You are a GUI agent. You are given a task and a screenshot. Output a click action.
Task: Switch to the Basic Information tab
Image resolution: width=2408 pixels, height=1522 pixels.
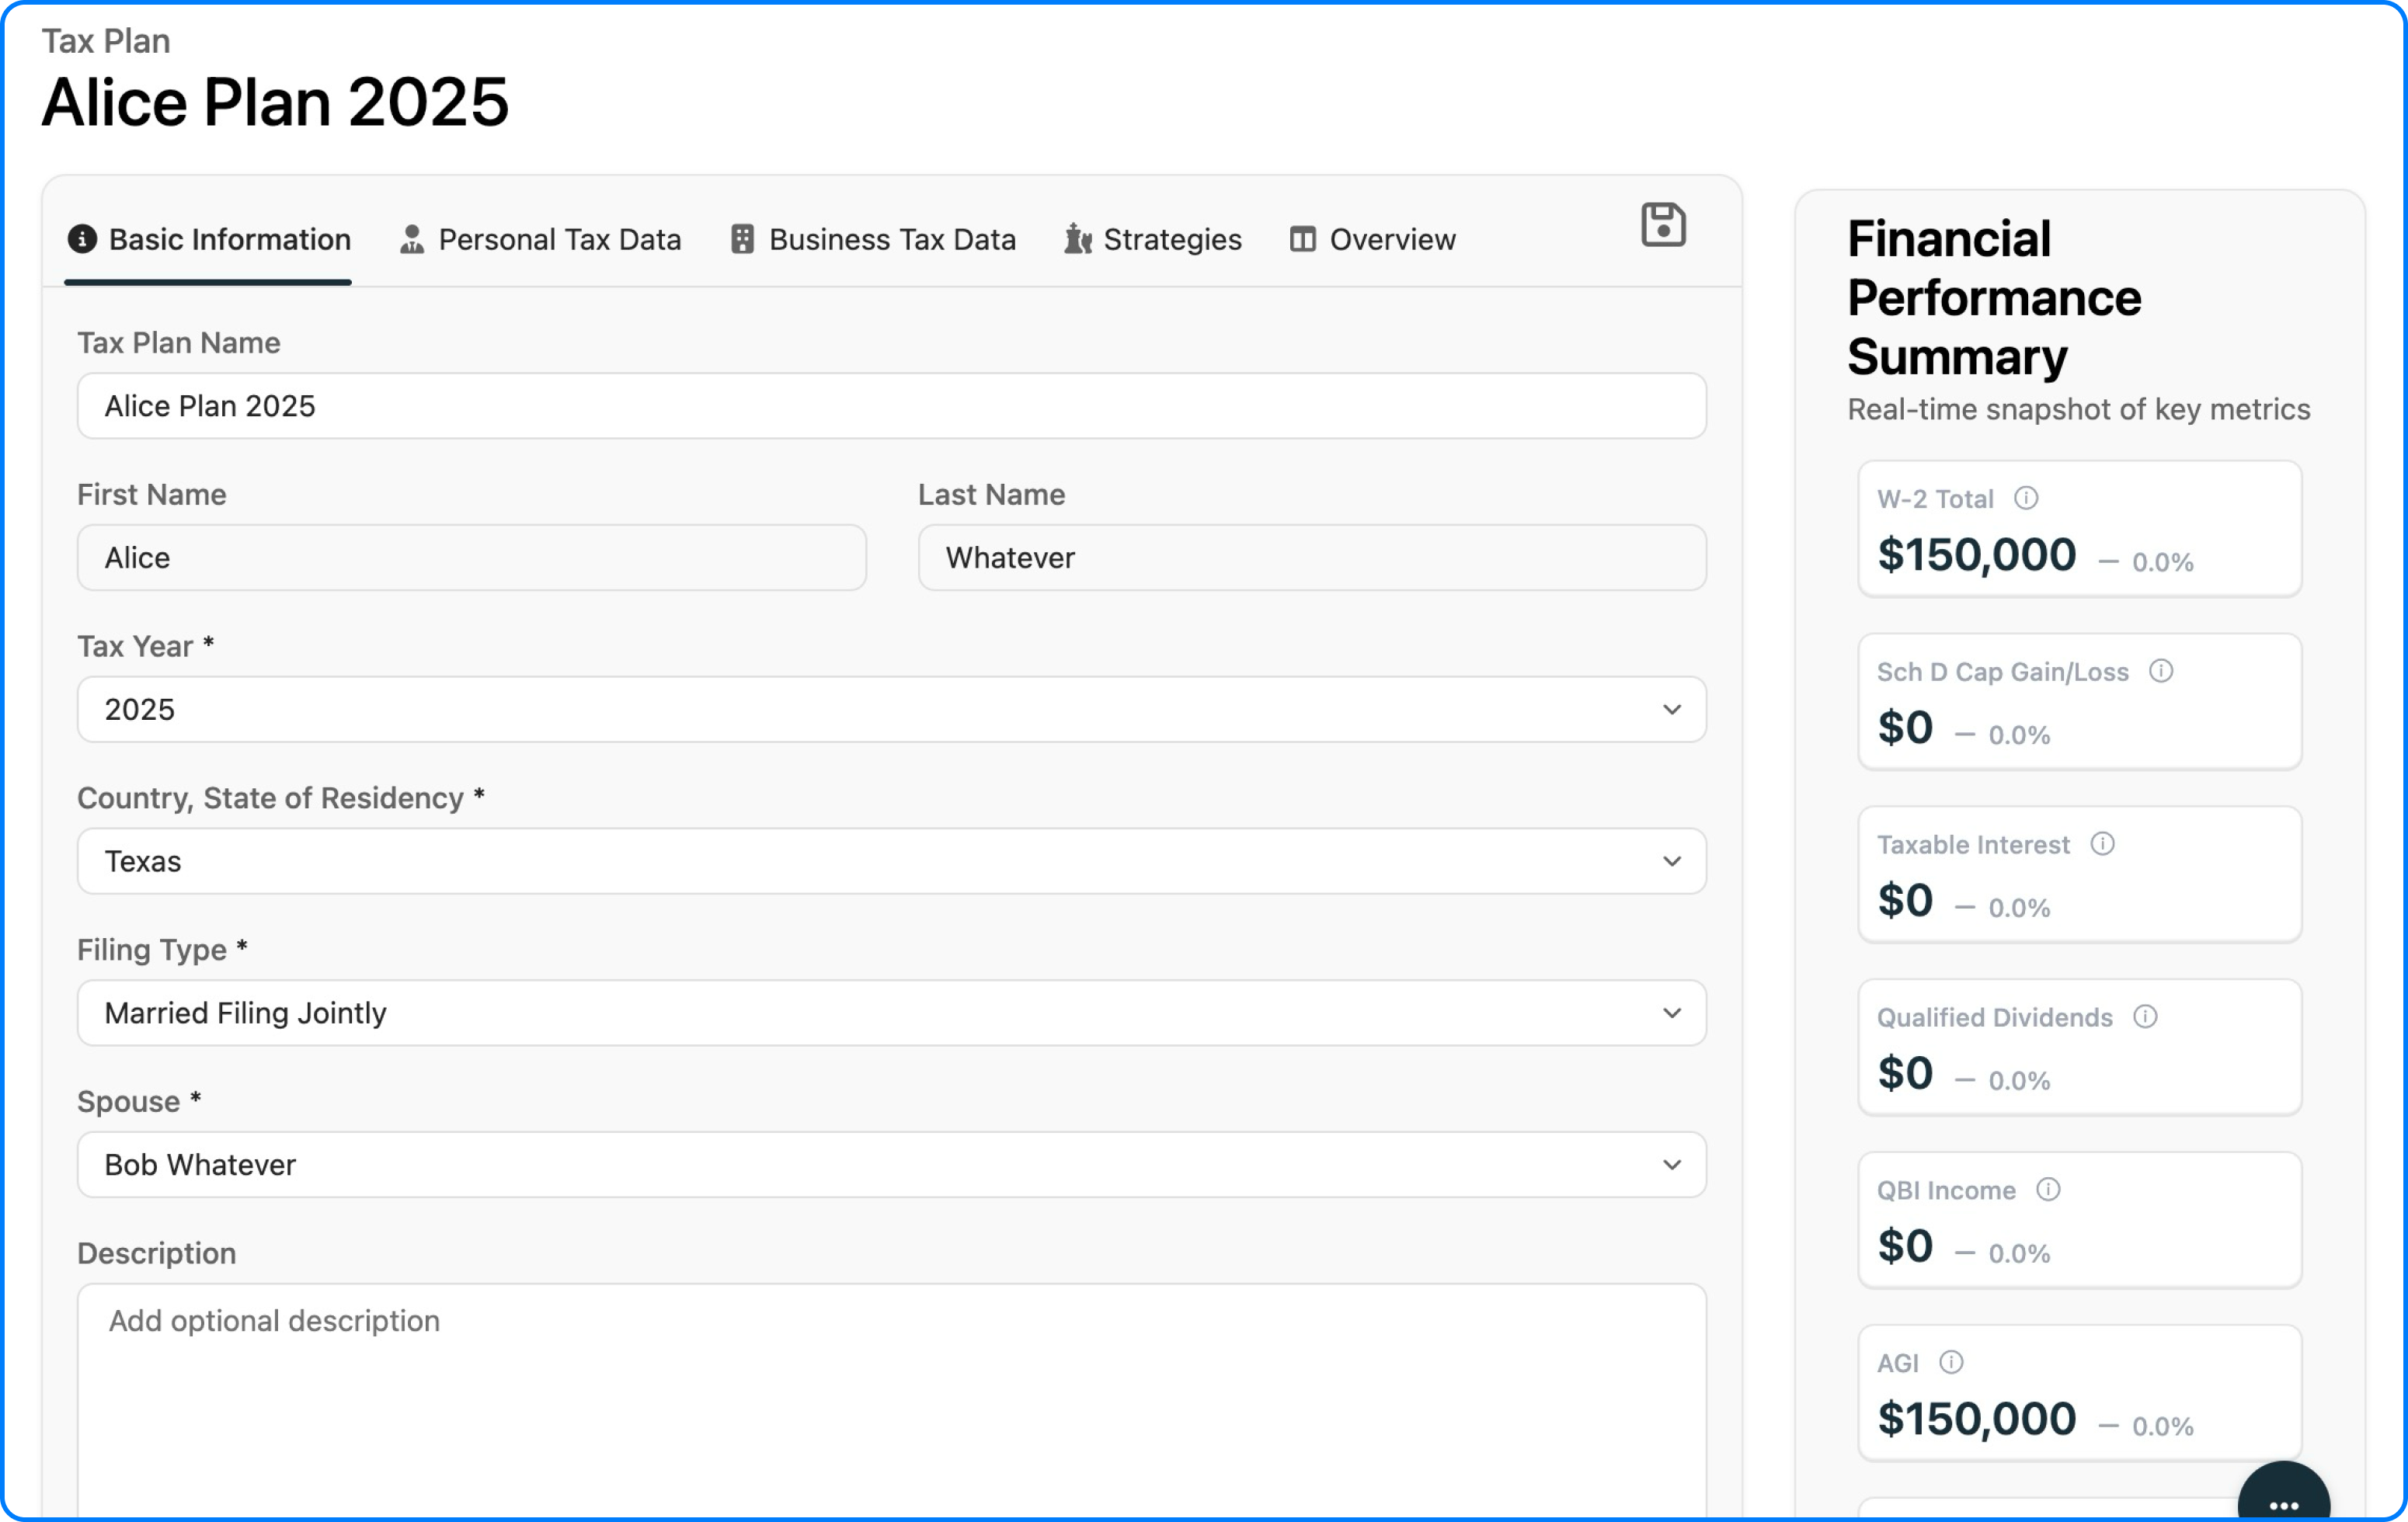[x=209, y=240]
